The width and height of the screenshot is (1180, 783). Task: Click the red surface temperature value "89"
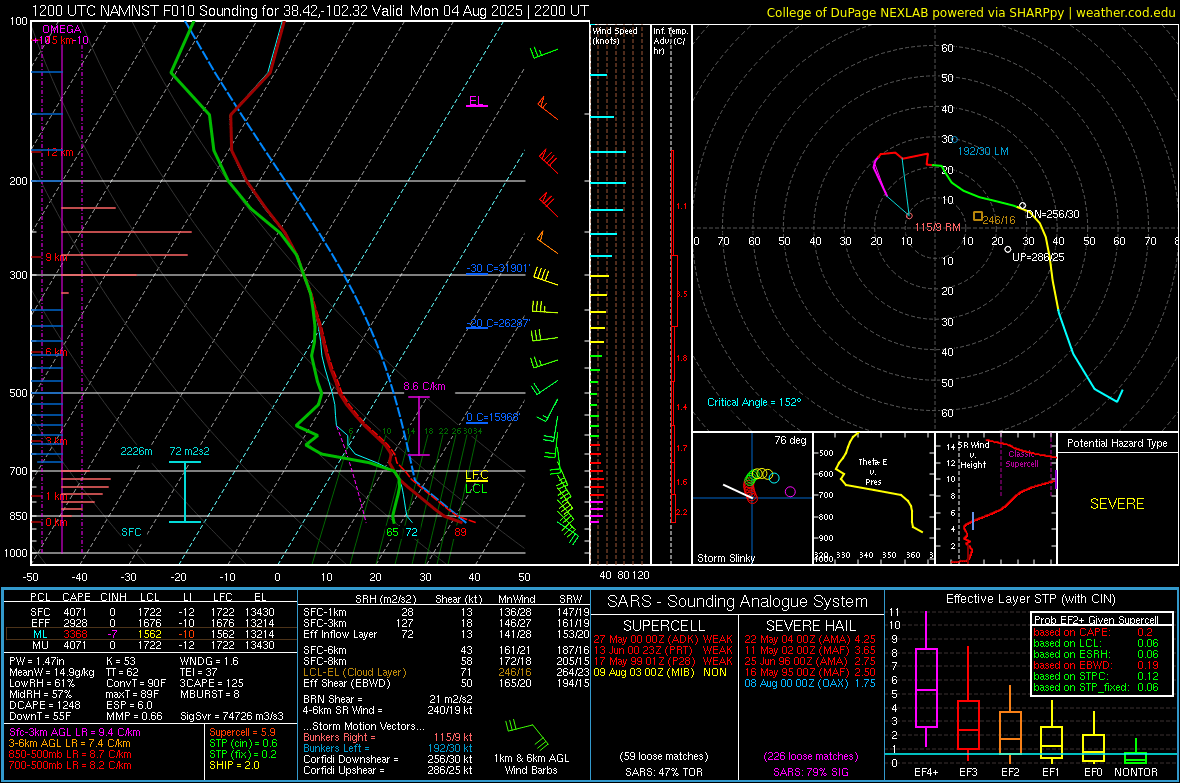coord(460,532)
